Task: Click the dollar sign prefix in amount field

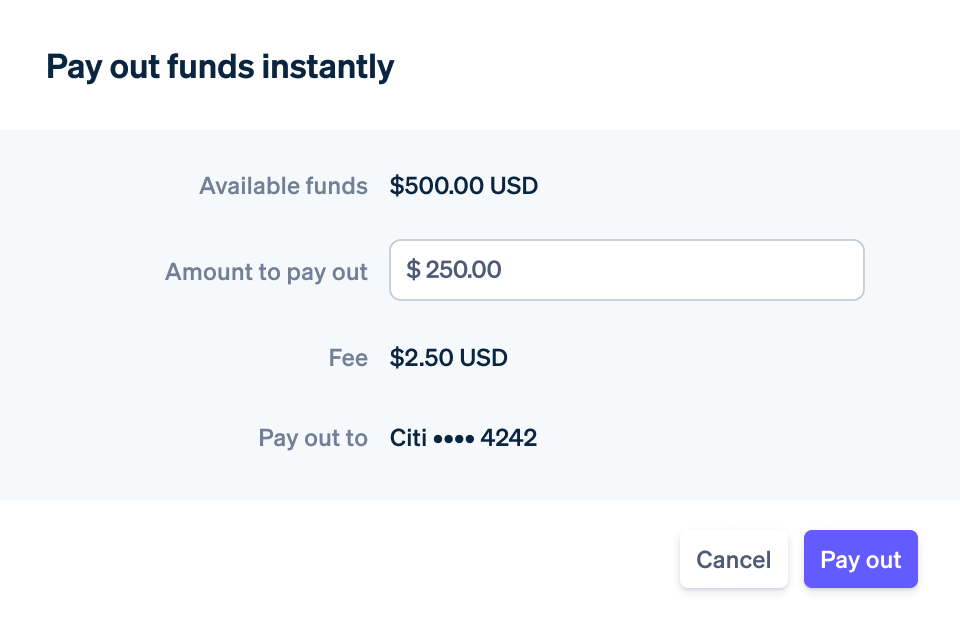Action: [413, 270]
